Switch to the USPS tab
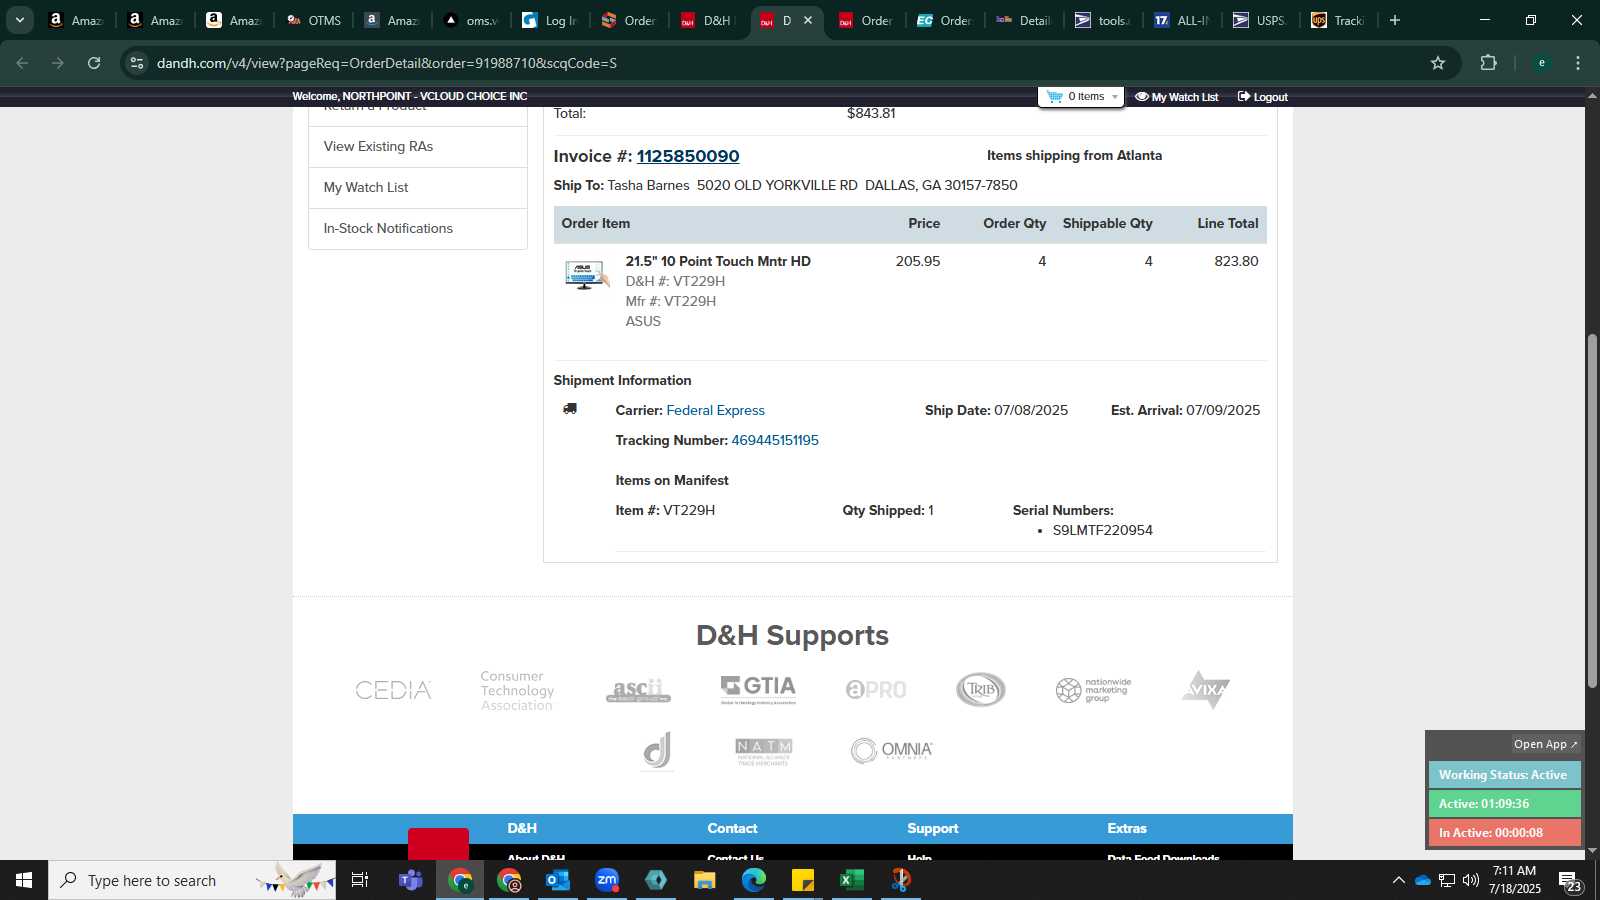1600x900 pixels. 1260,20
